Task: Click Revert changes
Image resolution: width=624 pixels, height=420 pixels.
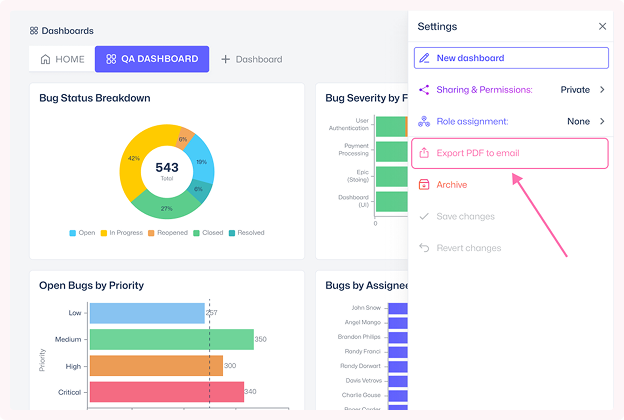Action: click(x=511, y=248)
